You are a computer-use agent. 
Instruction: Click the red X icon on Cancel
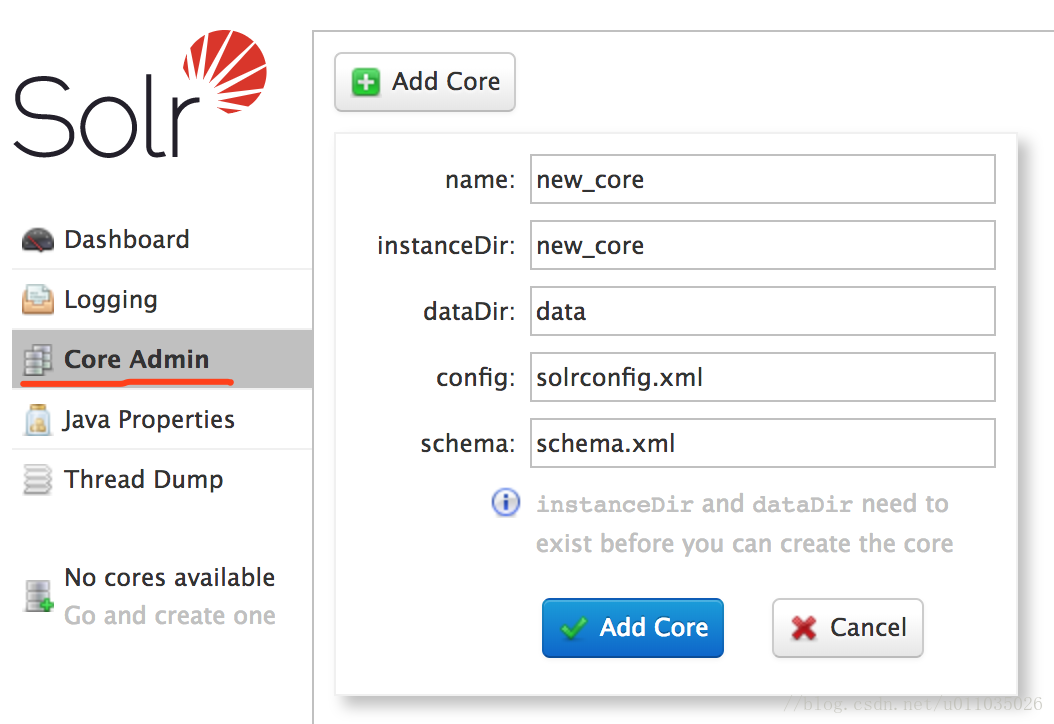[803, 628]
